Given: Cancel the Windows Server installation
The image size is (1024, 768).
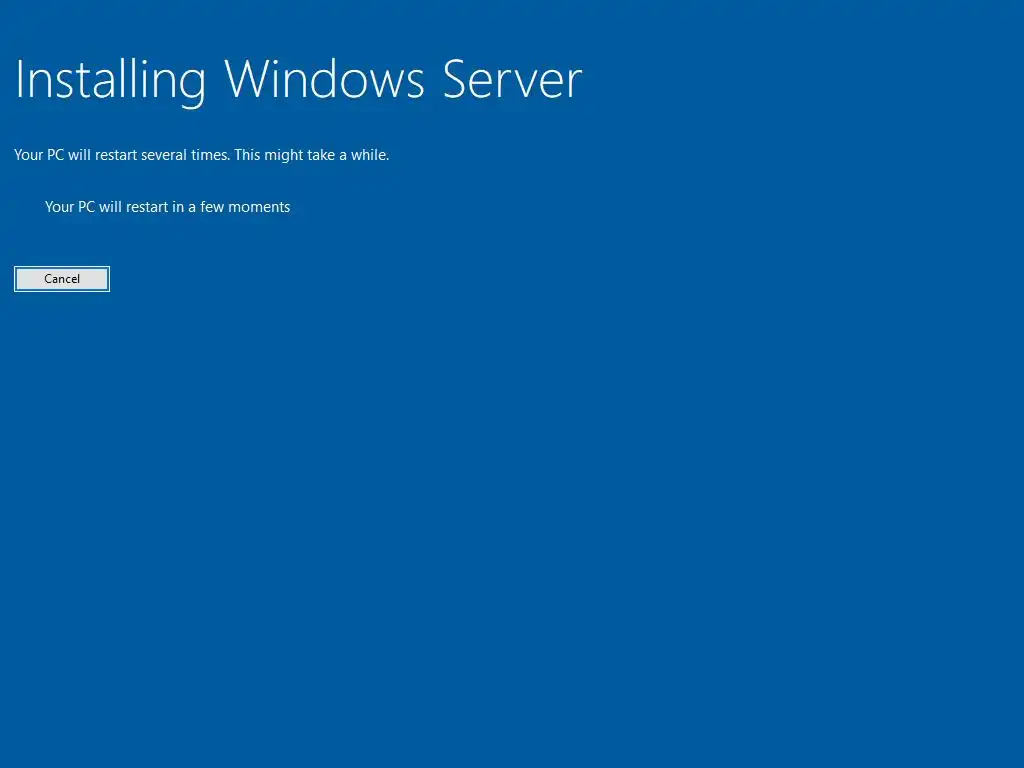Looking at the screenshot, I should point(62,279).
